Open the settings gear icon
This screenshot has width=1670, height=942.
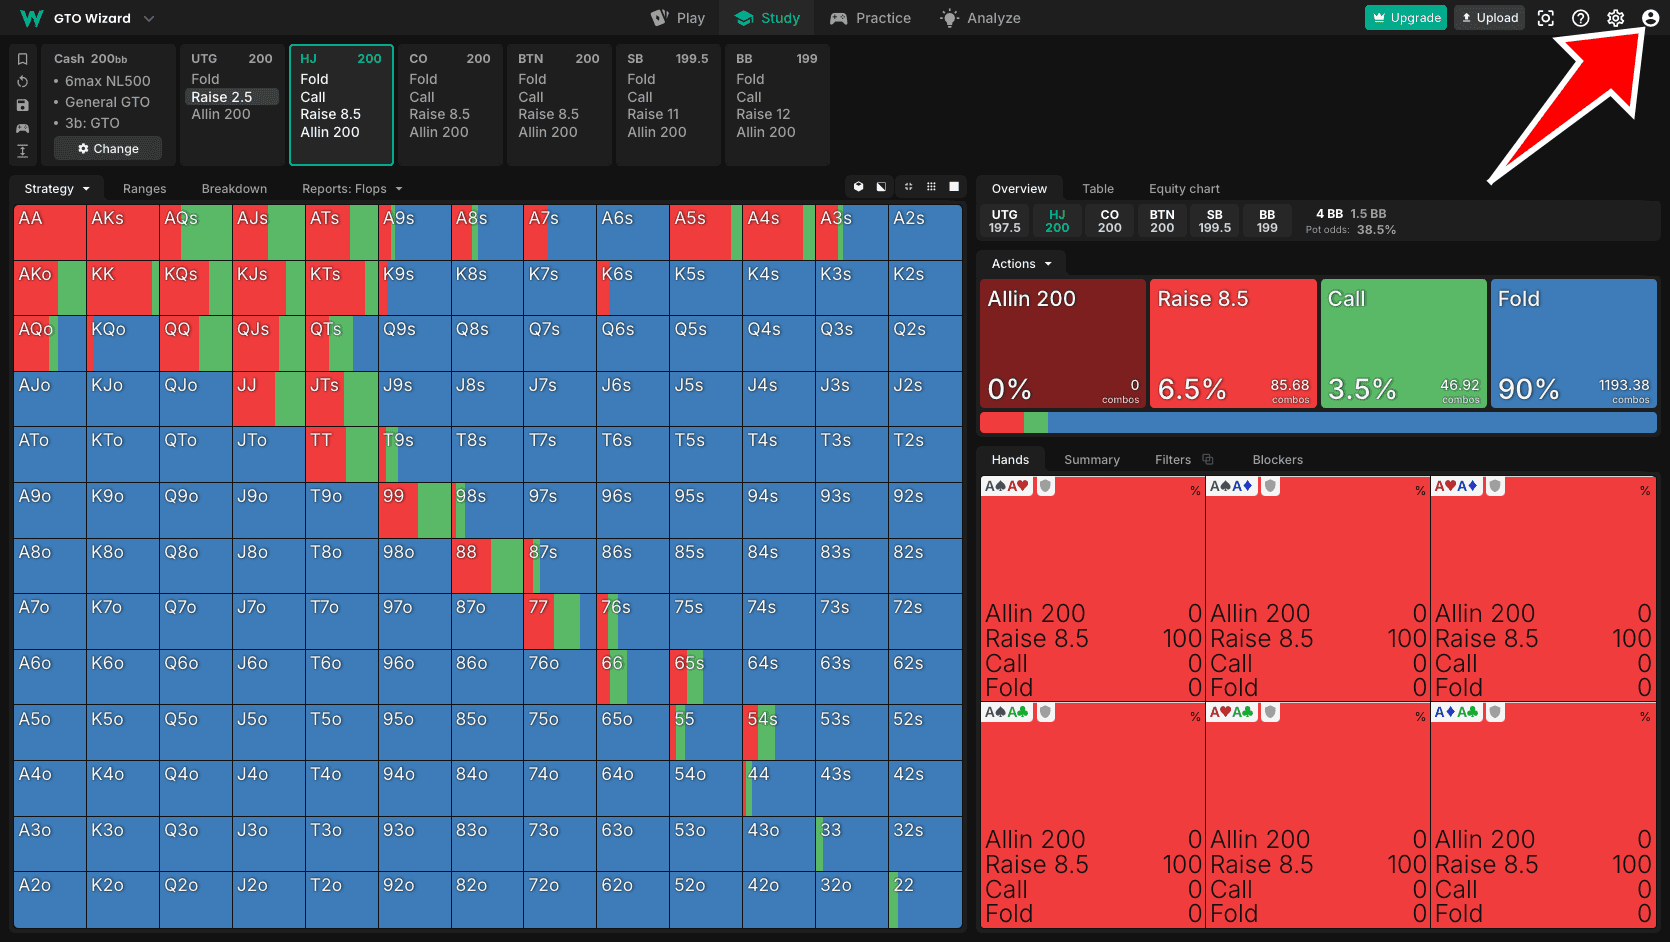(1615, 18)
